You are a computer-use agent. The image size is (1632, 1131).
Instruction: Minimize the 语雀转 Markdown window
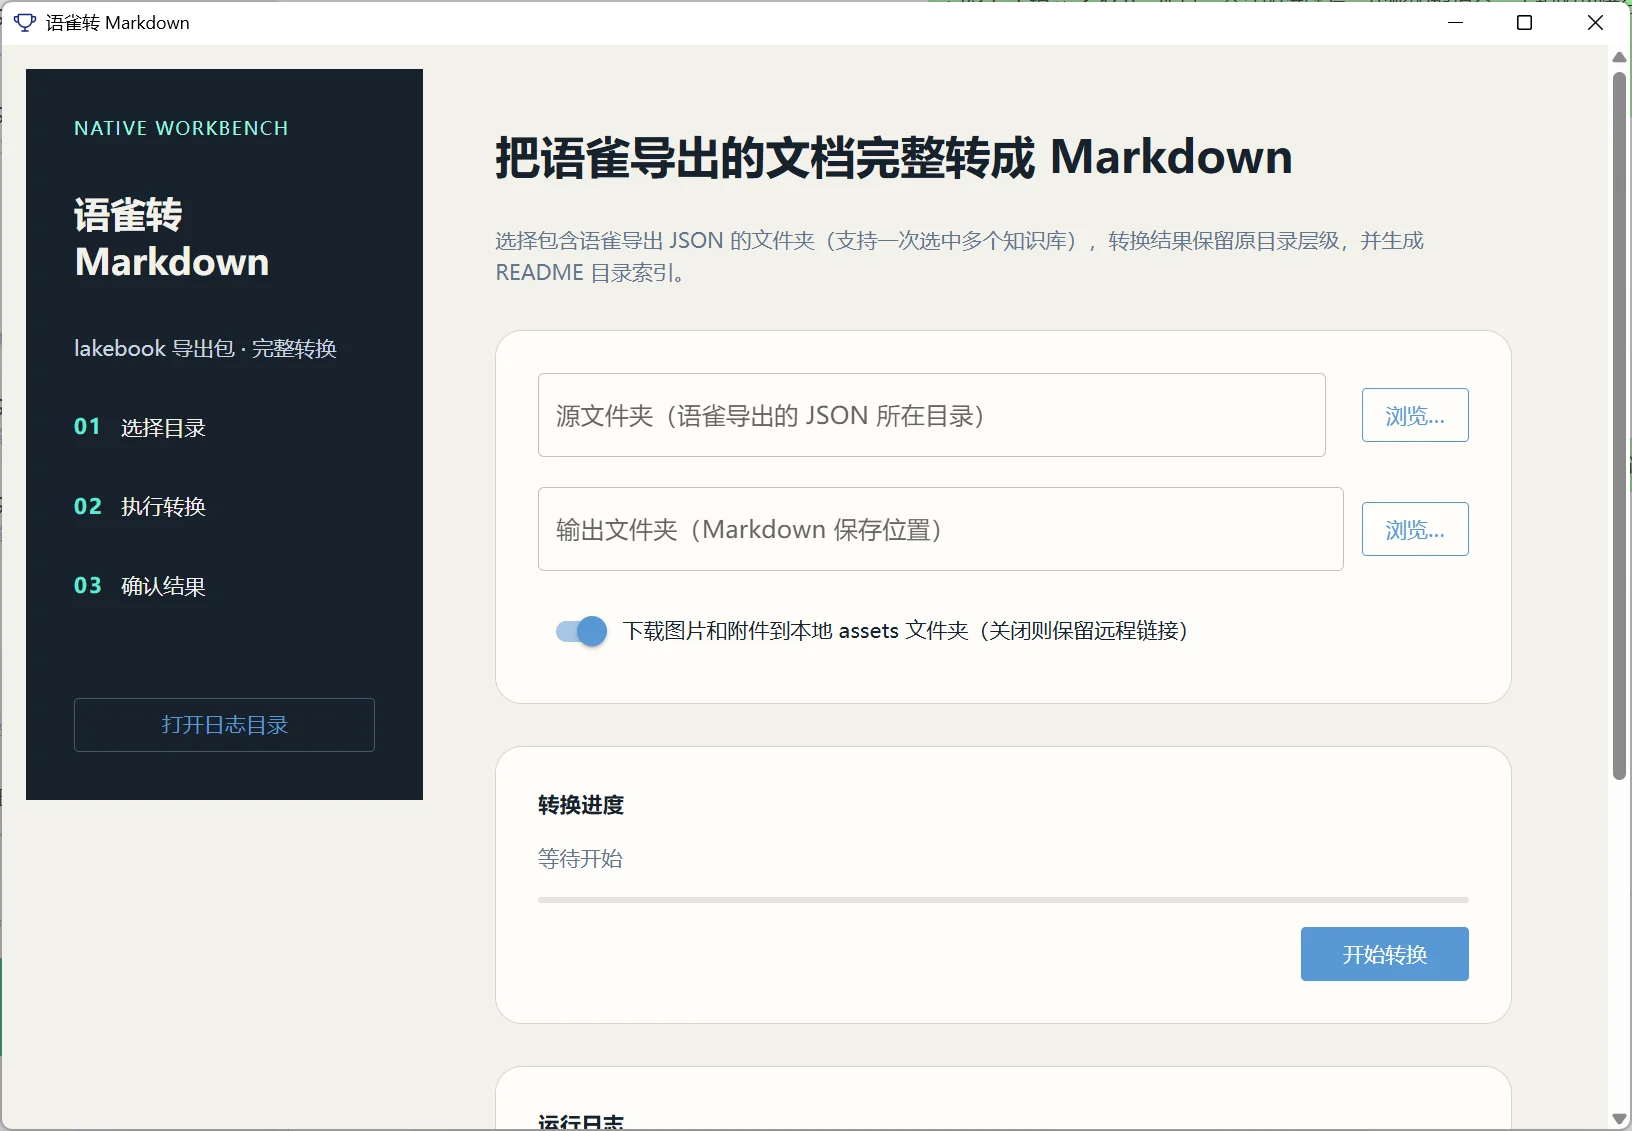(x=1456, y=22)
